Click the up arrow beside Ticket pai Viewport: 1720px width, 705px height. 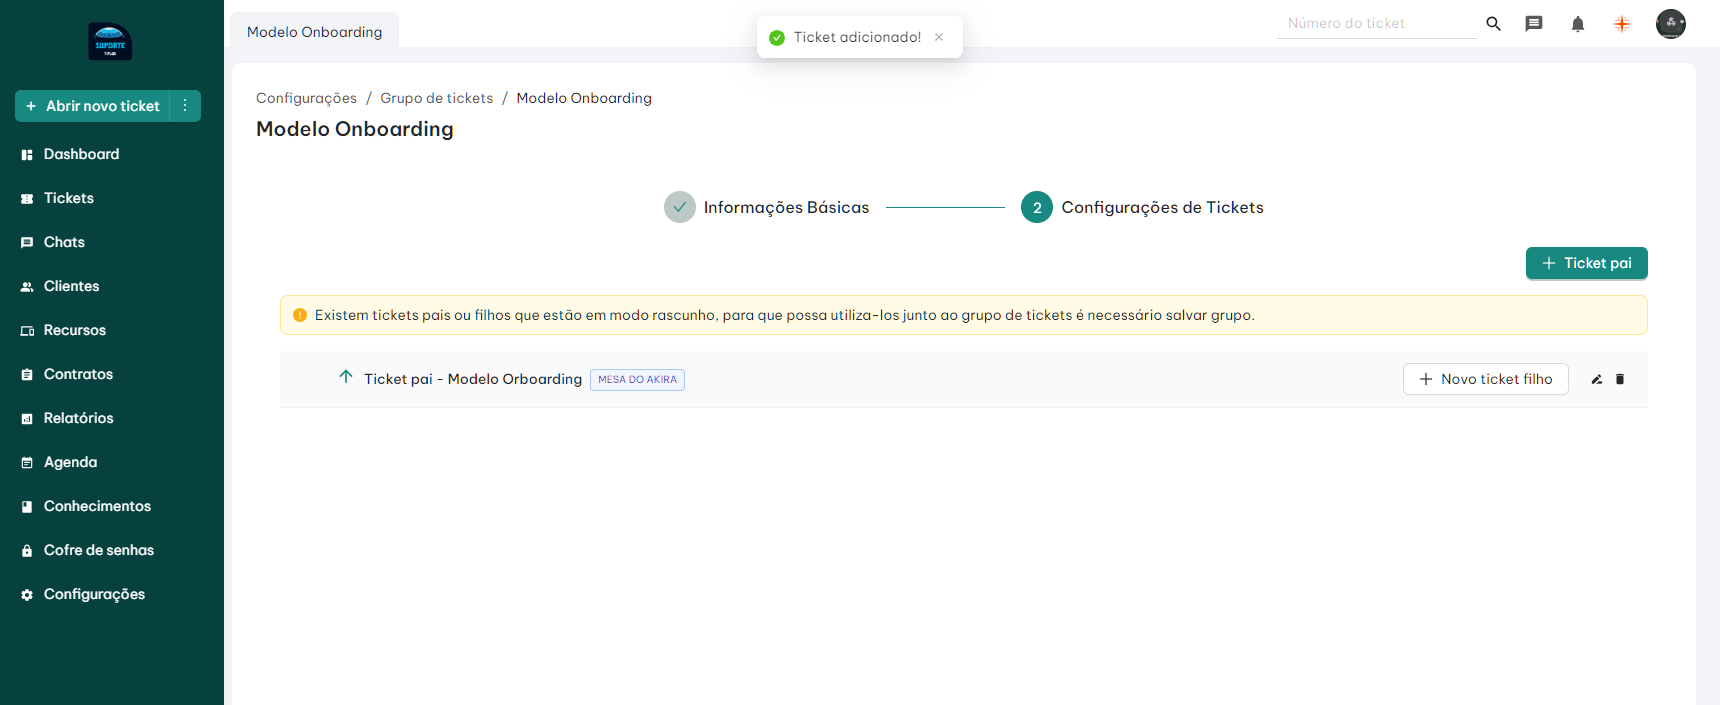click(x=346, y=377)
